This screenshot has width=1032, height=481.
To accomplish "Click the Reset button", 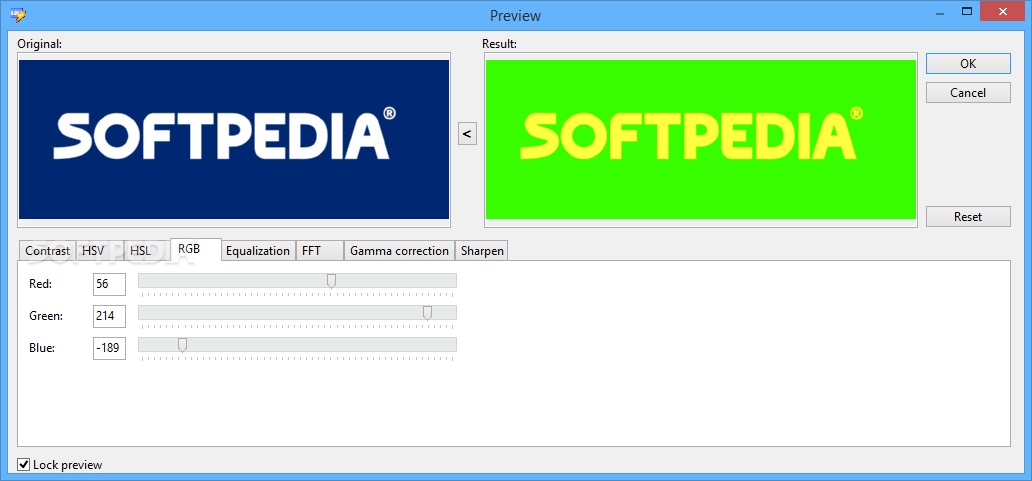I will 968,216.
